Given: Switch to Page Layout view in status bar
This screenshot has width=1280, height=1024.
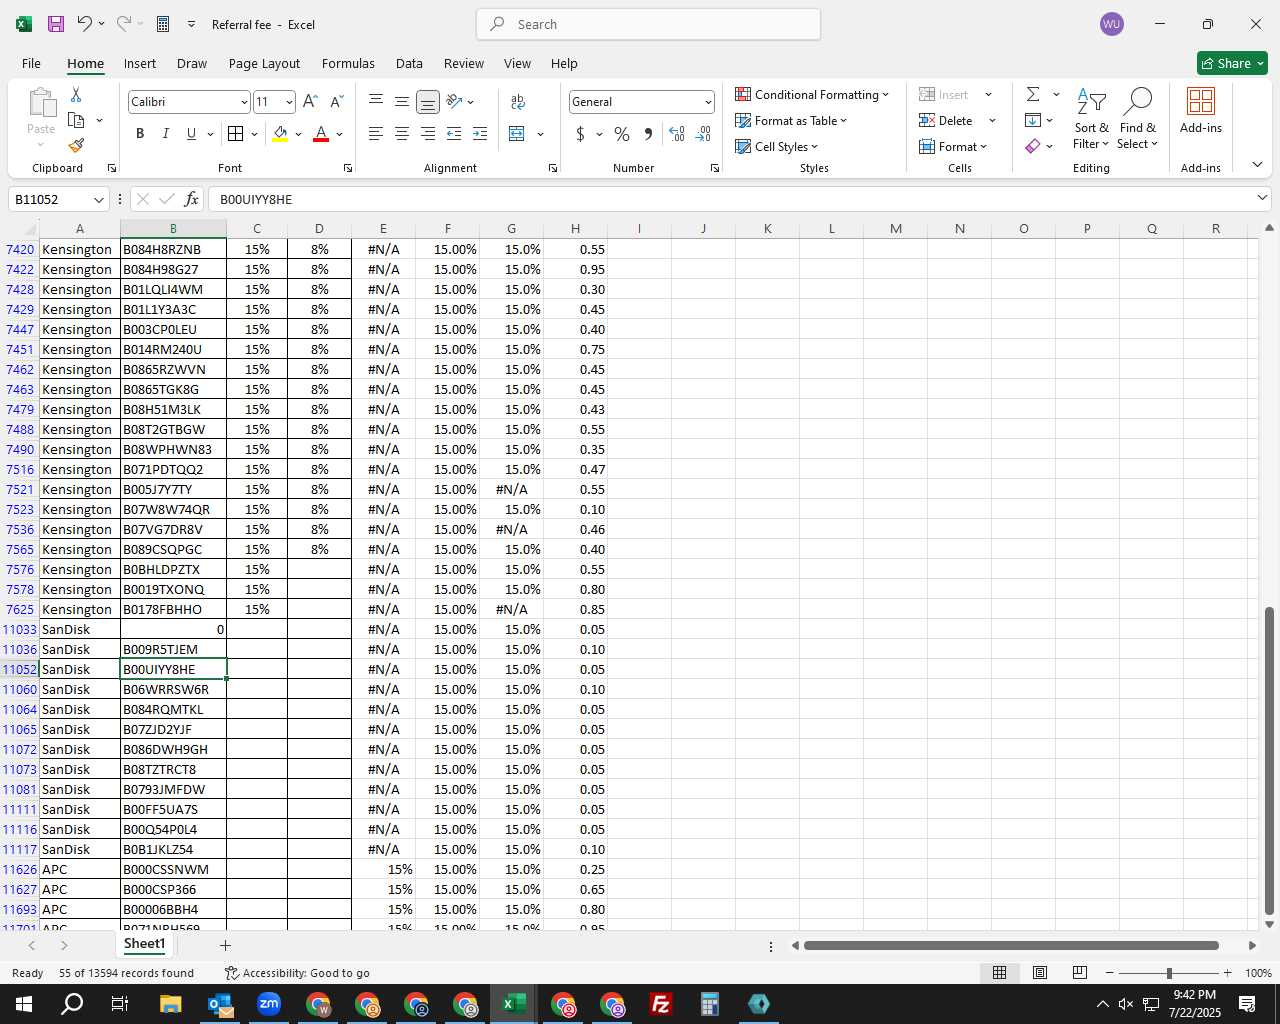Looking at the screenshot, I should 1039,973.
